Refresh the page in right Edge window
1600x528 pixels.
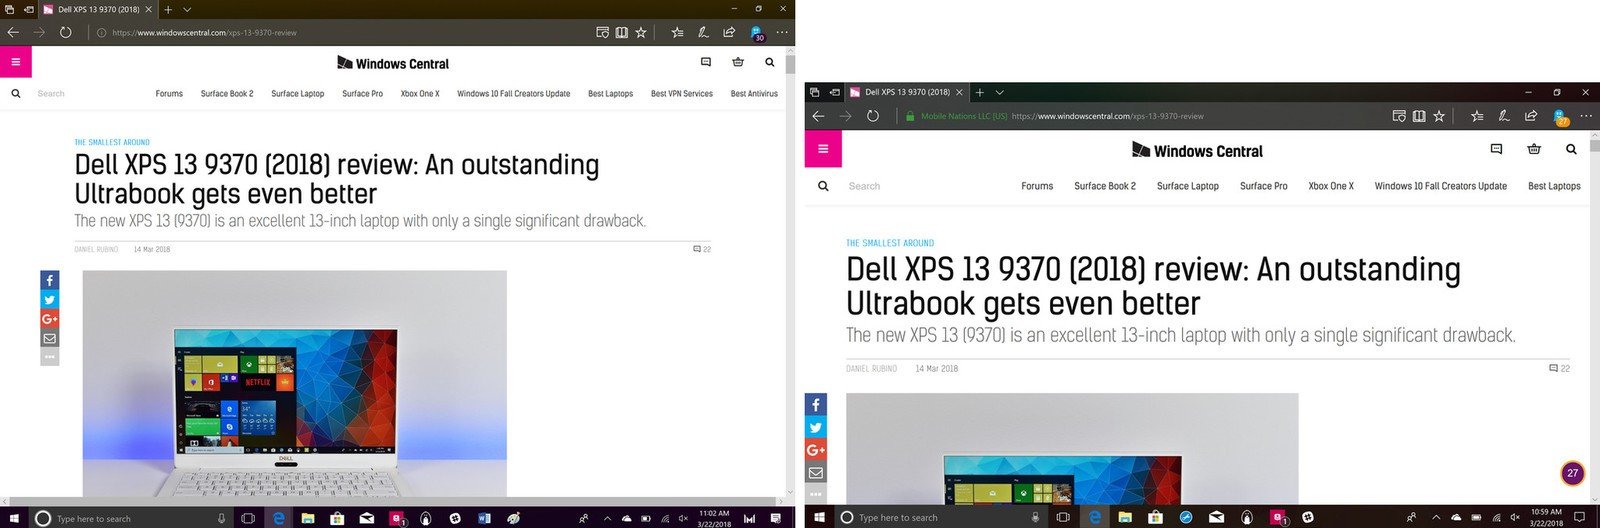tap(872, 116)
